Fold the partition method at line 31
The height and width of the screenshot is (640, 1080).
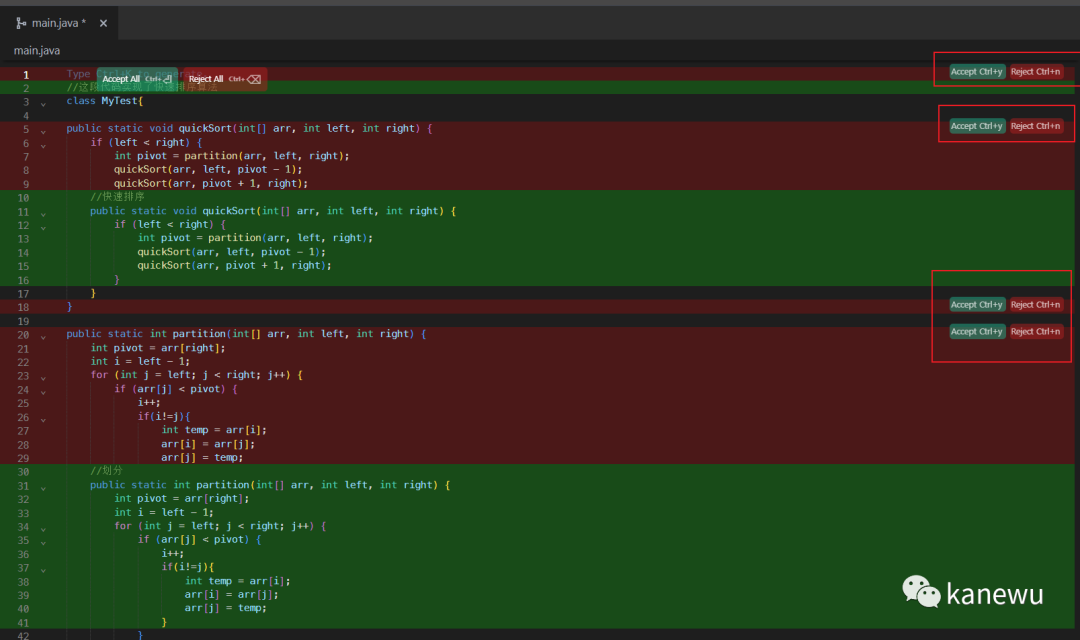point(43,487)
